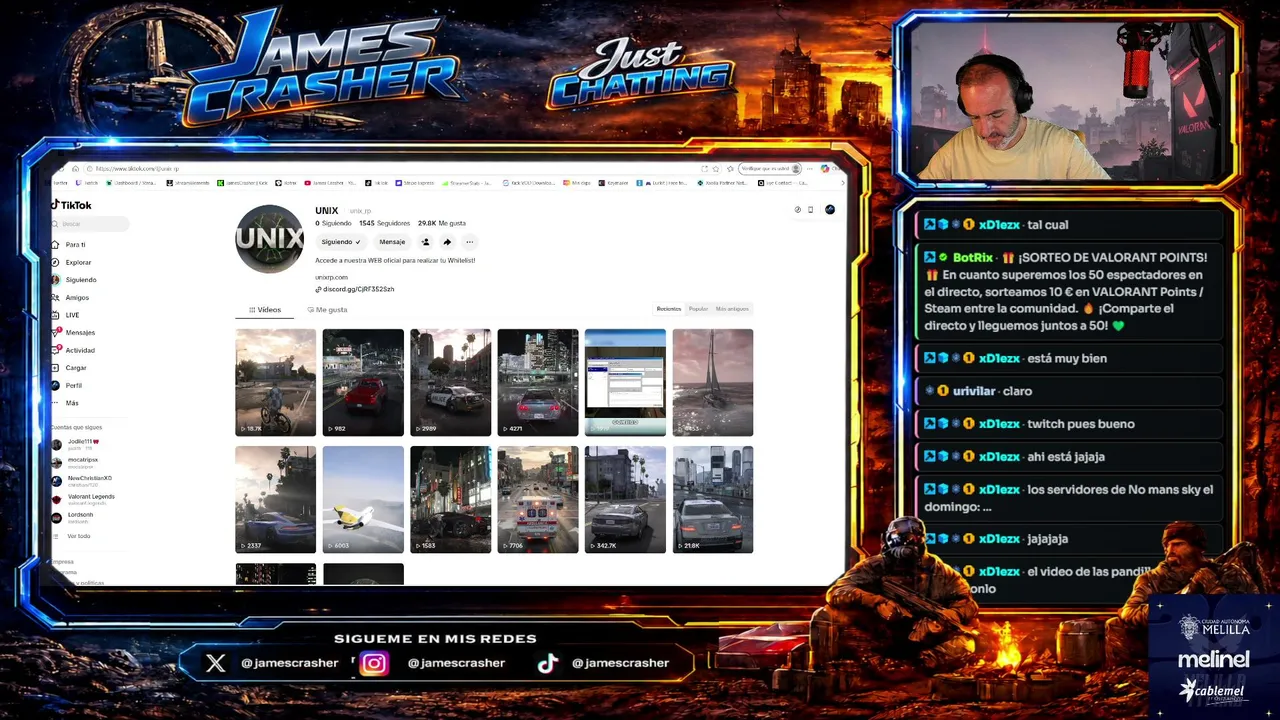Open the three-dot profile options menu
Screen dimensions: 1280x720
coord(469,242)
